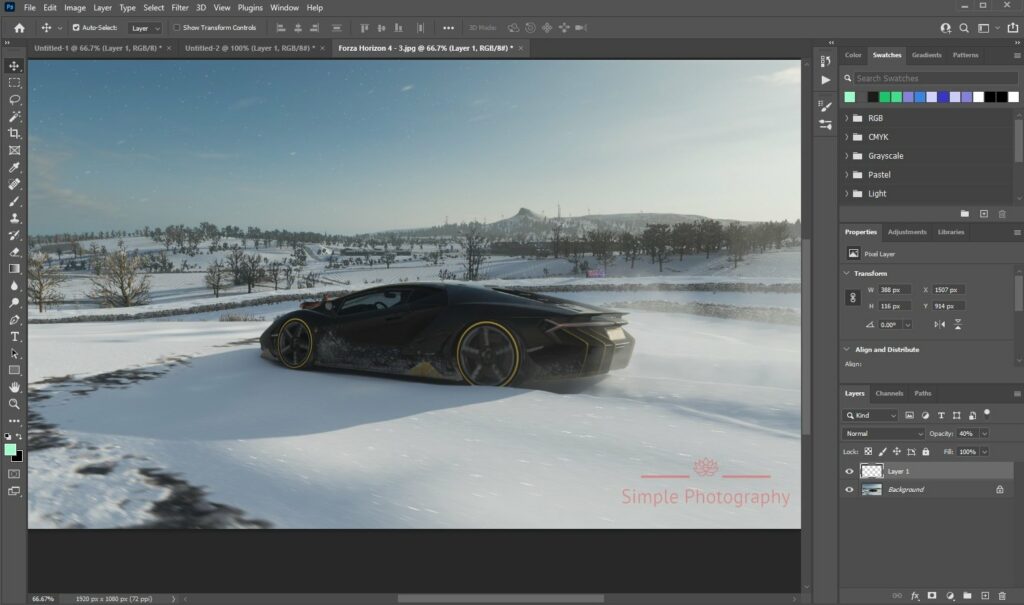Switch to the Channels tab
Viewport: 1024px width, 605px height.
coord(890,393)
